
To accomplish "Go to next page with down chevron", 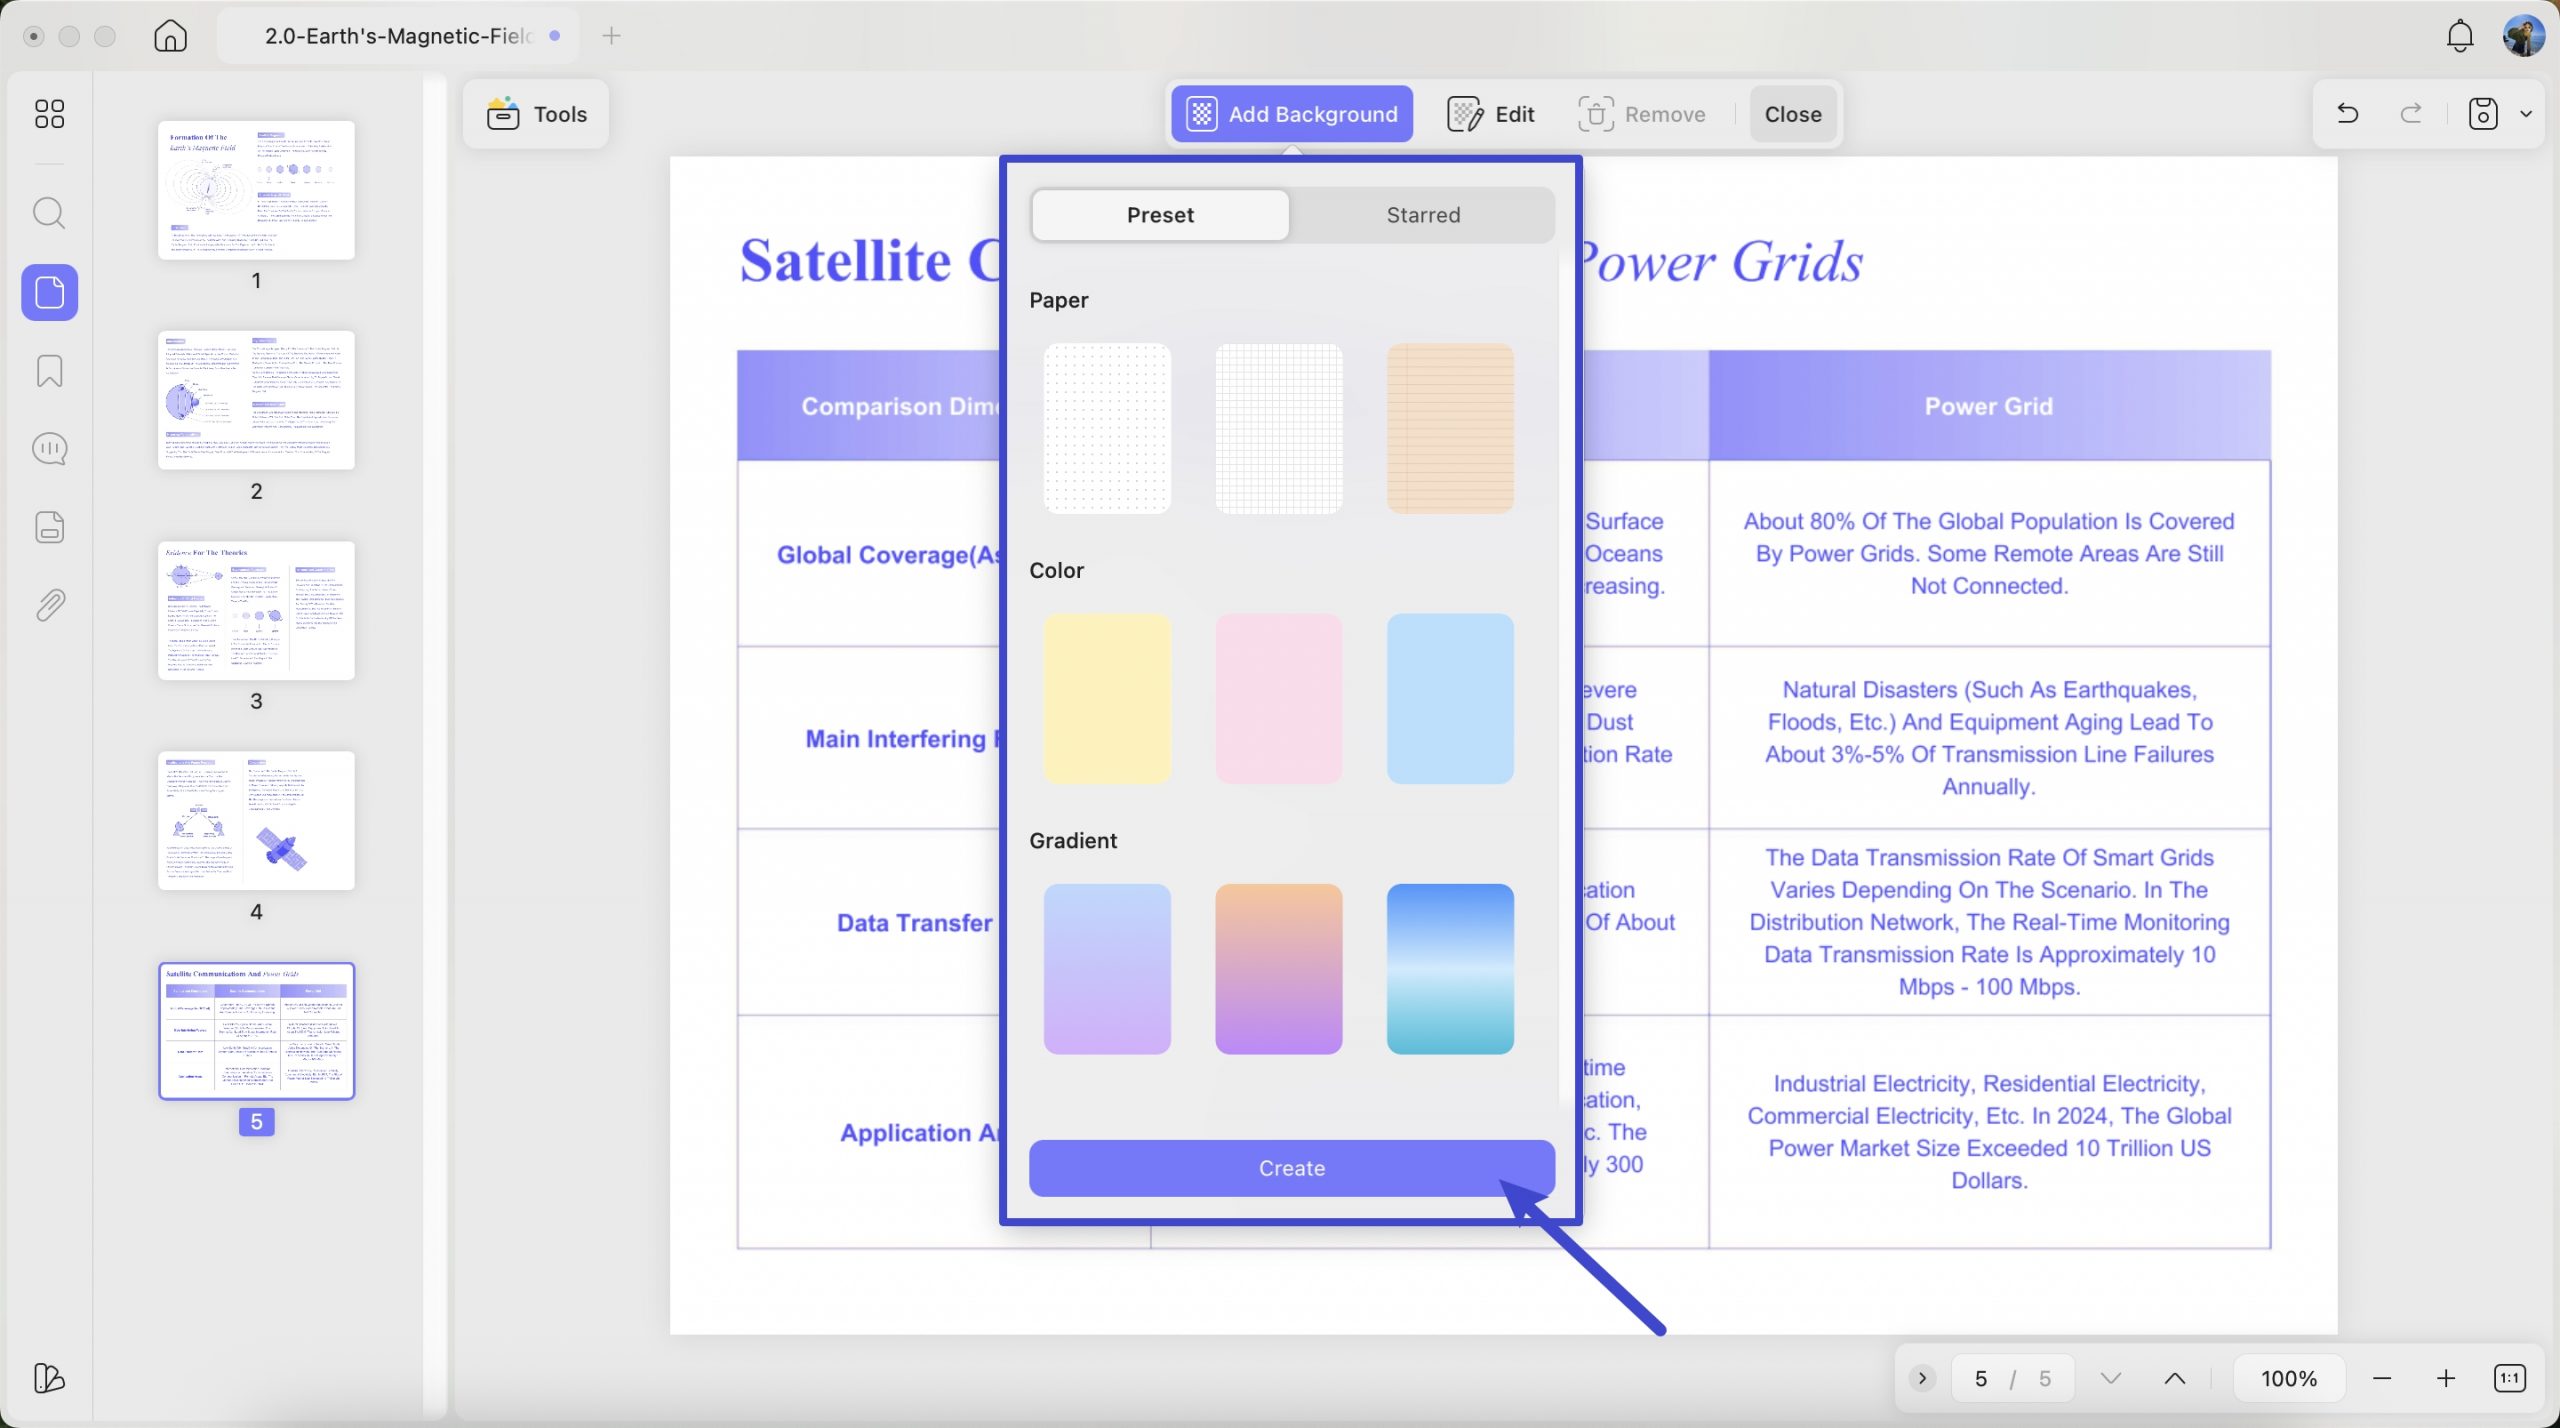I will click(x=2110, y=1379).
